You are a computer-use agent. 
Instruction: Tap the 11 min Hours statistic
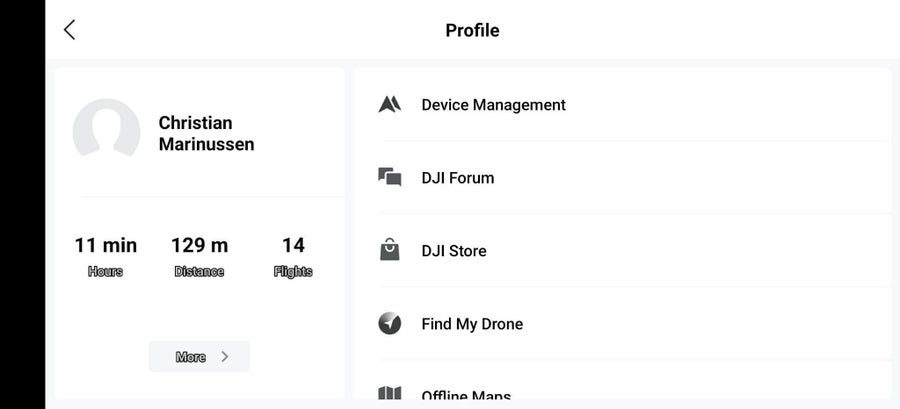tap(106, 256)
